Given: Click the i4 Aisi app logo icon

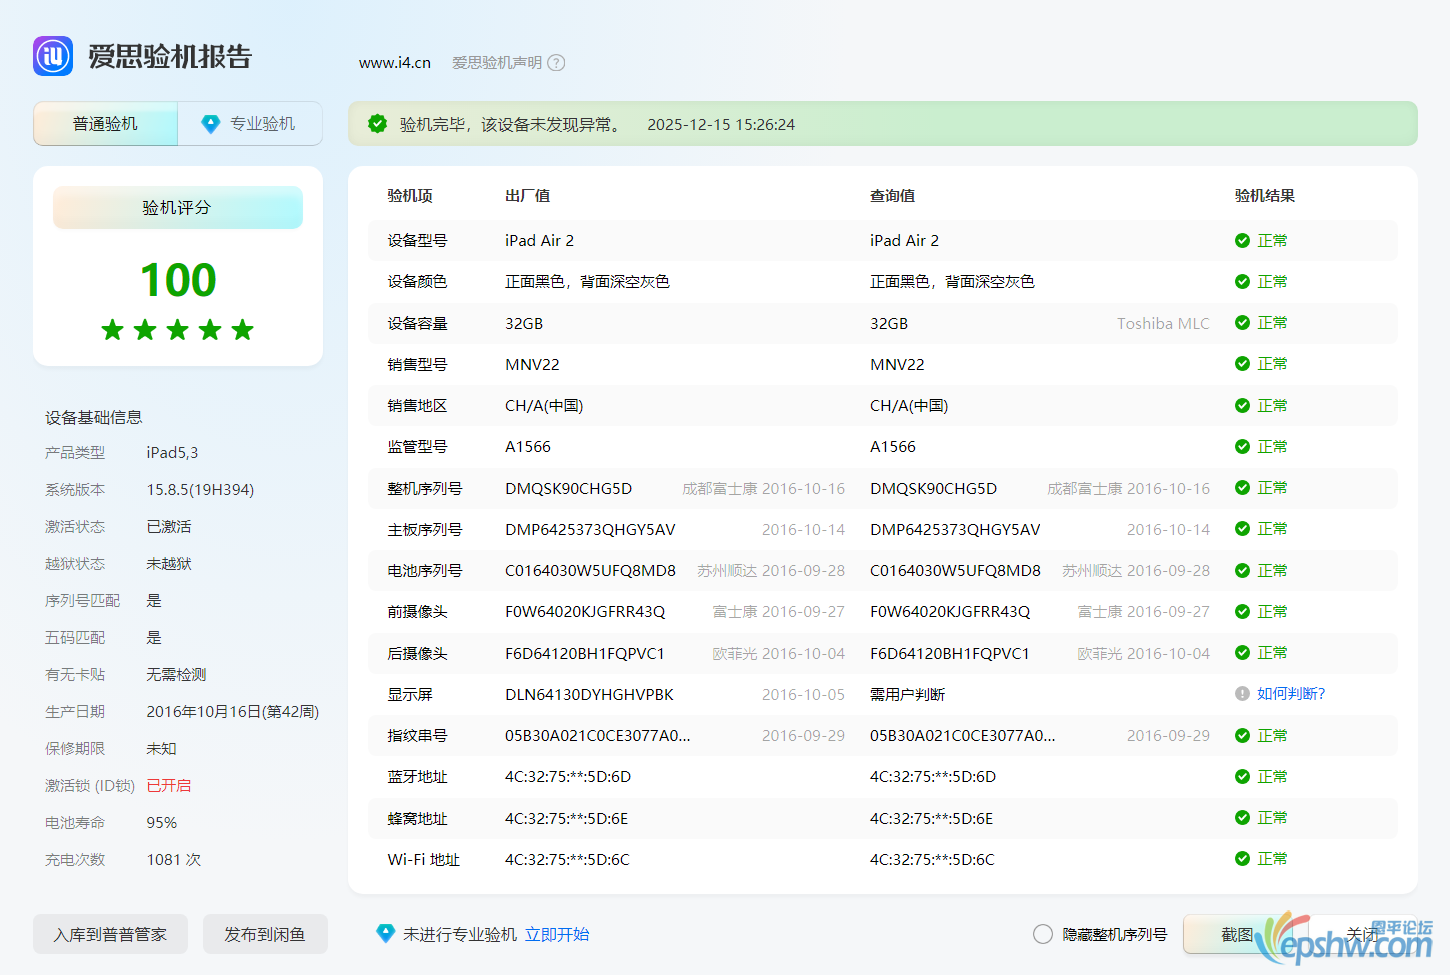Looking at the screenshot, I should (x=53, y=56).
